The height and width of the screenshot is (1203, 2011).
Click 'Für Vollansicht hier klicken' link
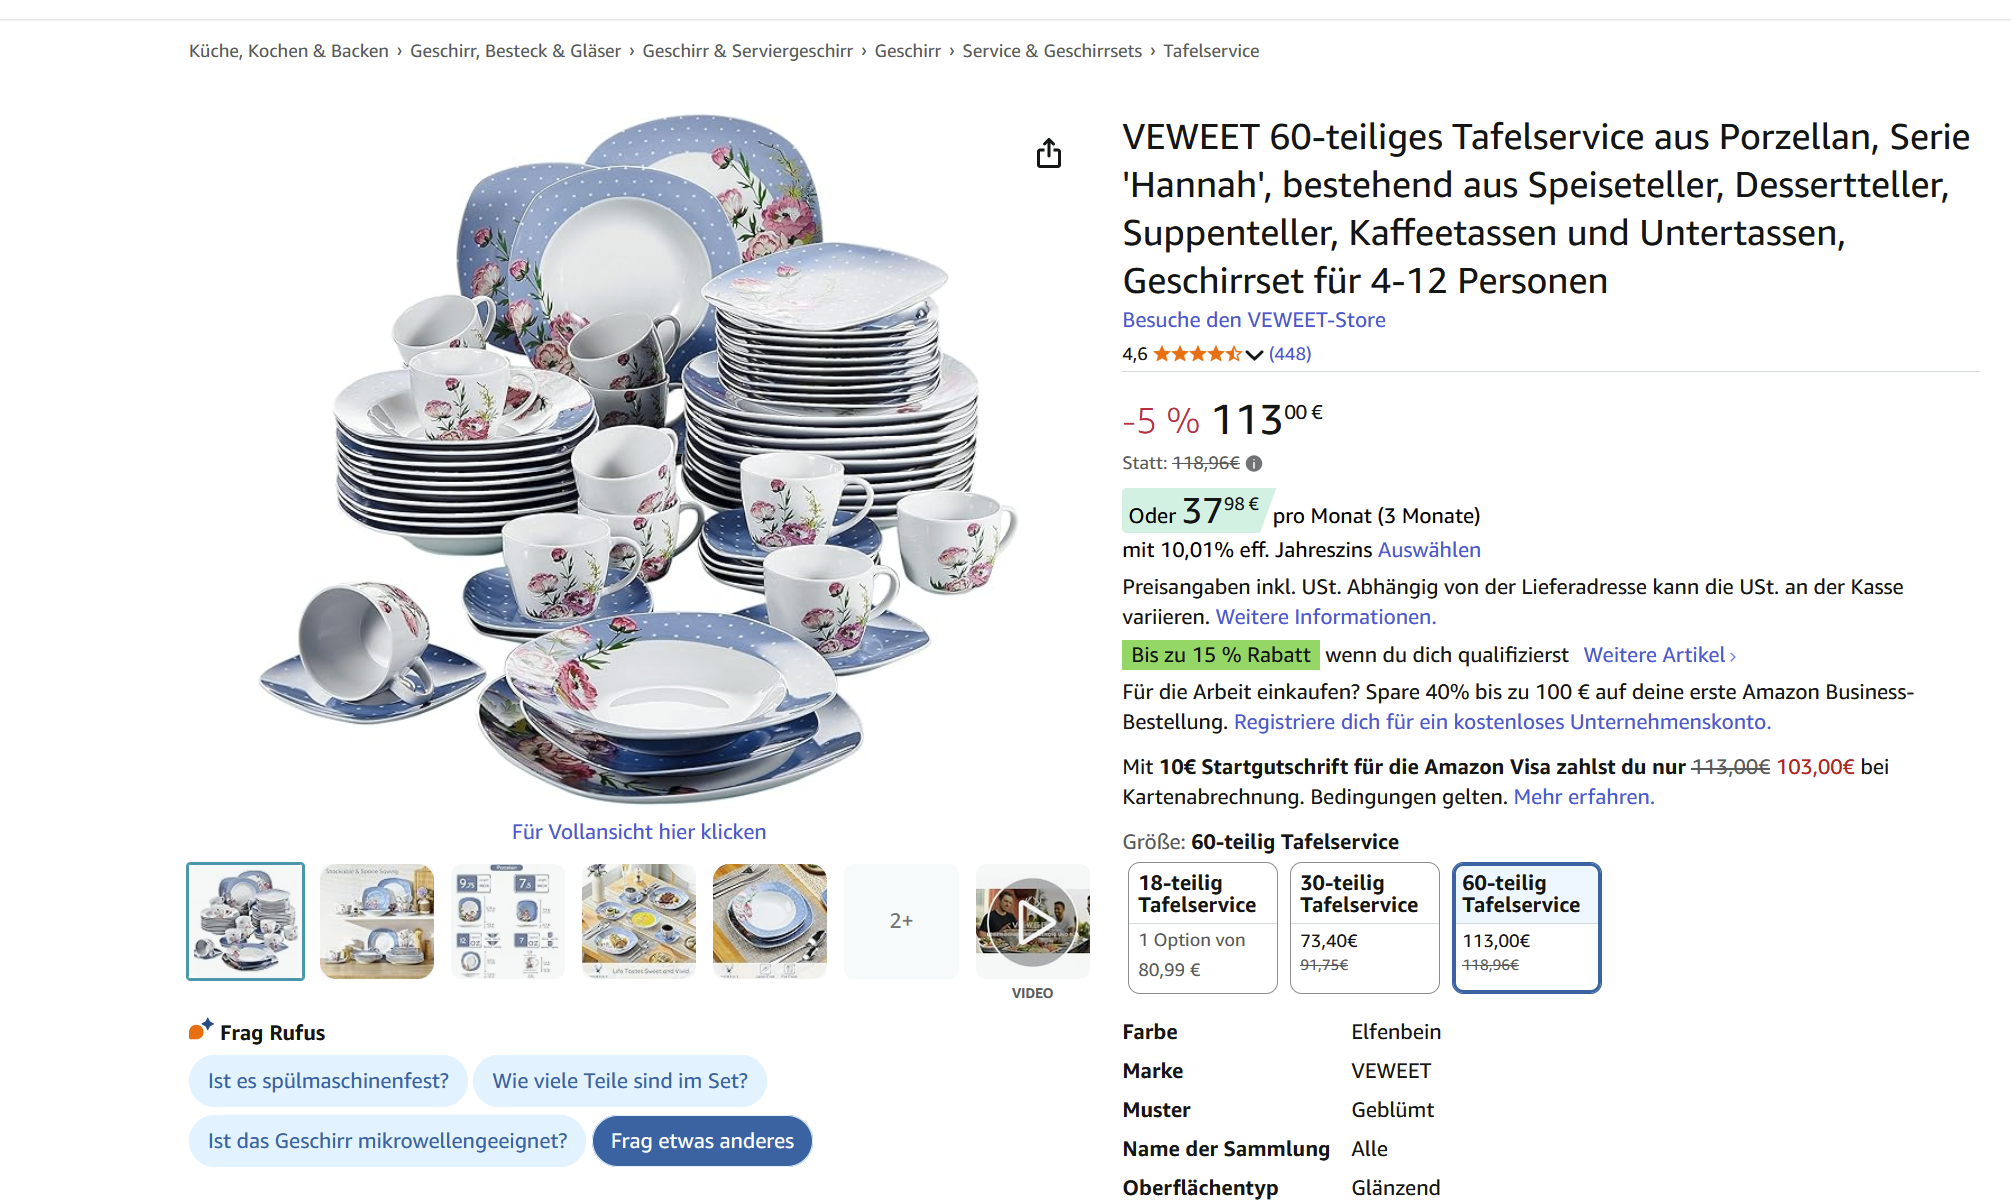[x=639, y=832]
